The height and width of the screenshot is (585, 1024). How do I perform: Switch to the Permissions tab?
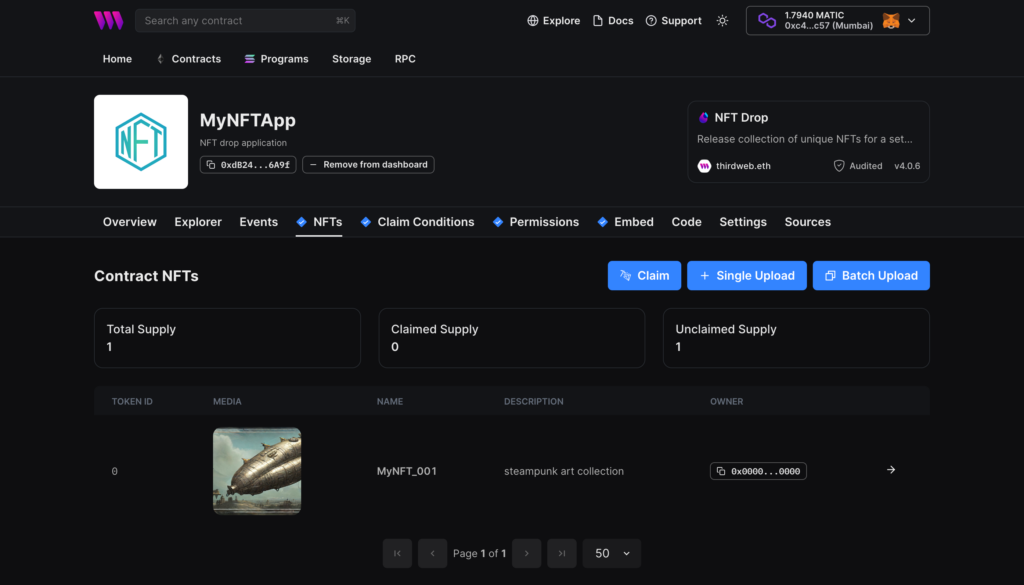click(536, 222)
